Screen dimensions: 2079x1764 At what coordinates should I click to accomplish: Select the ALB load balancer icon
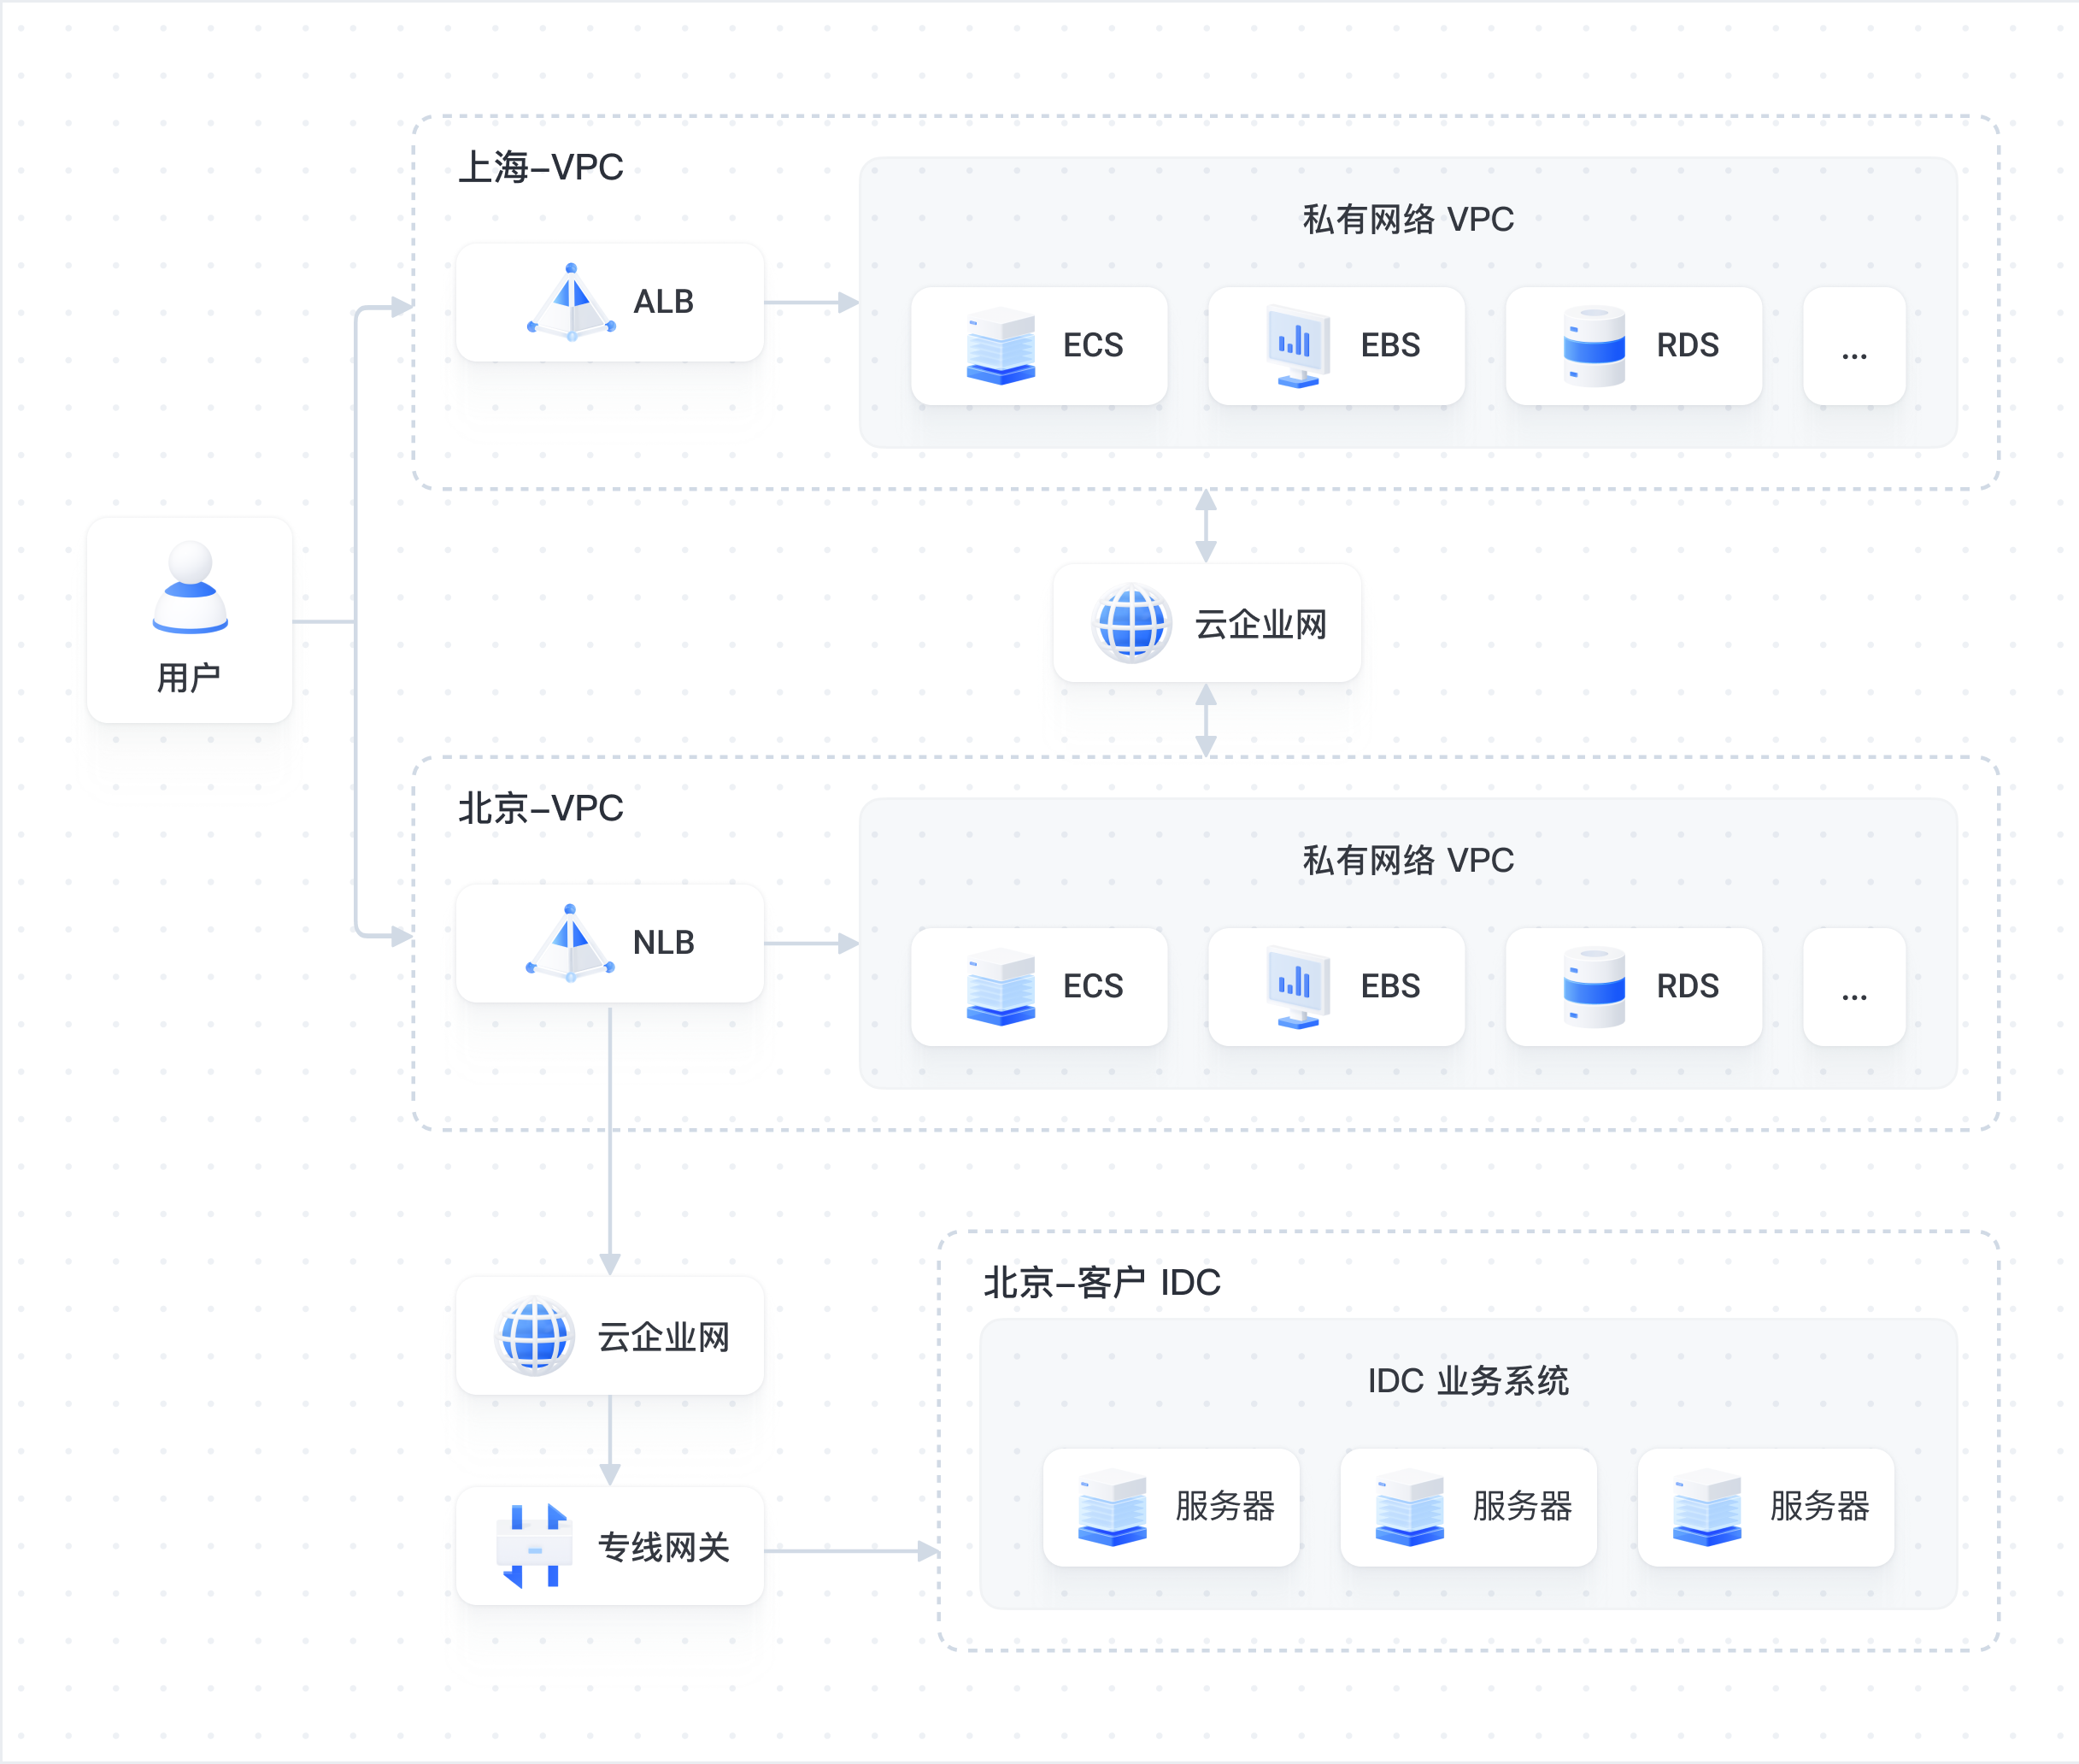point(571,302)
